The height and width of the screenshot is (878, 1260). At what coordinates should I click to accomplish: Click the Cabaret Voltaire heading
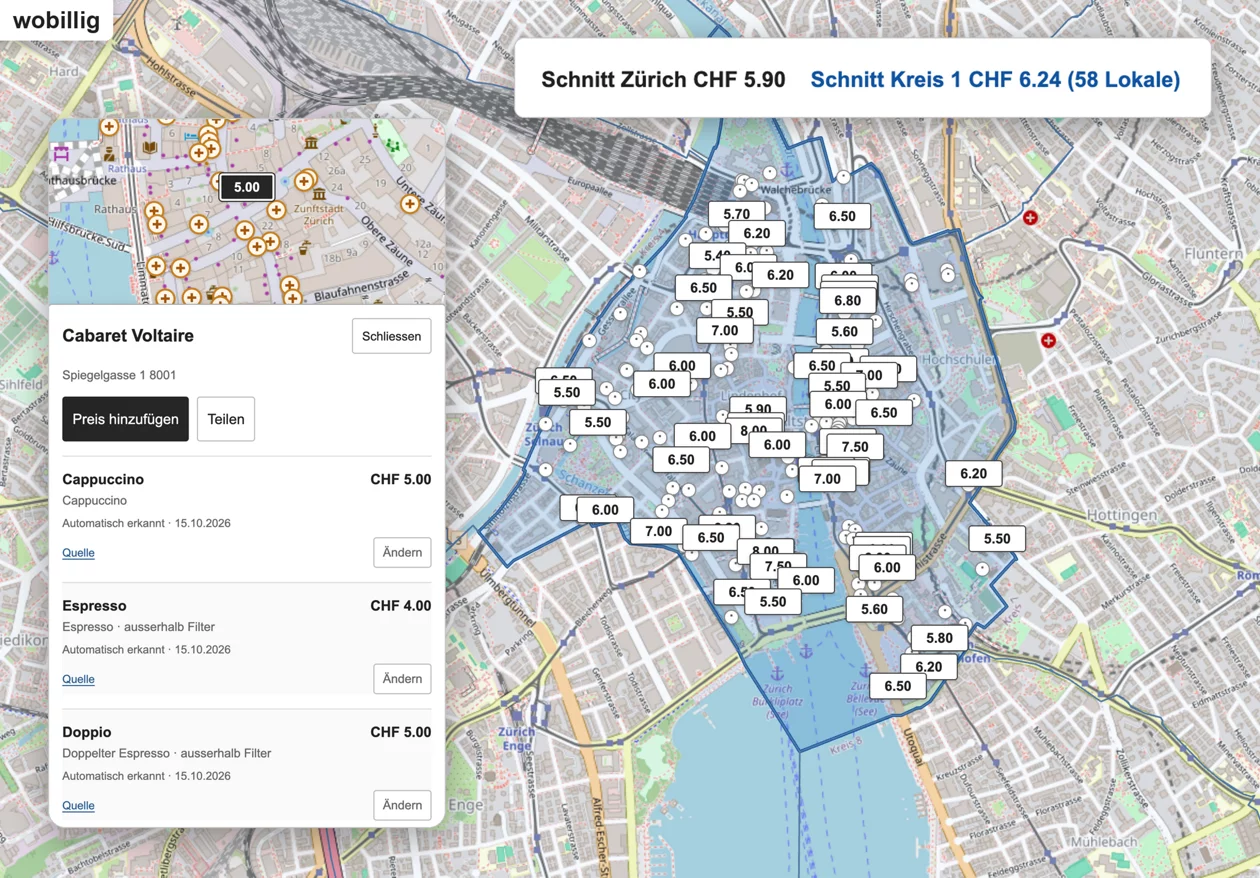(x=128, y=336)
